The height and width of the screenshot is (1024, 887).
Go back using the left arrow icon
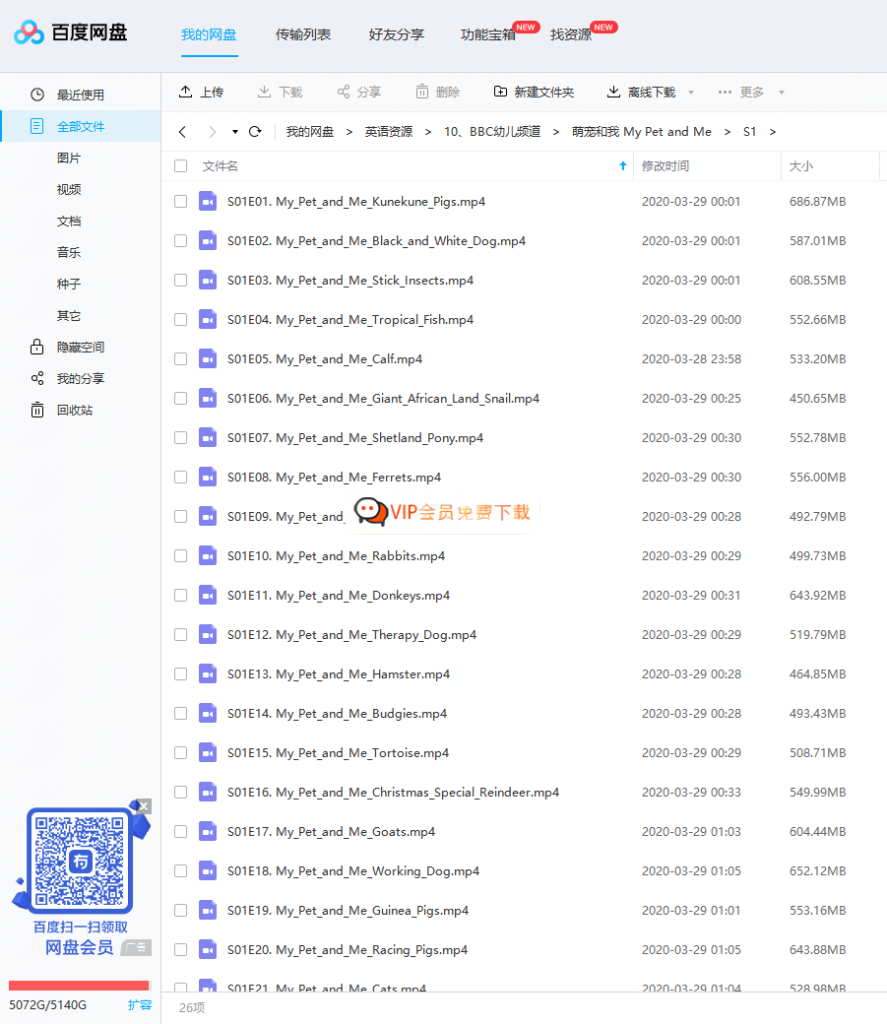[182, 131]
